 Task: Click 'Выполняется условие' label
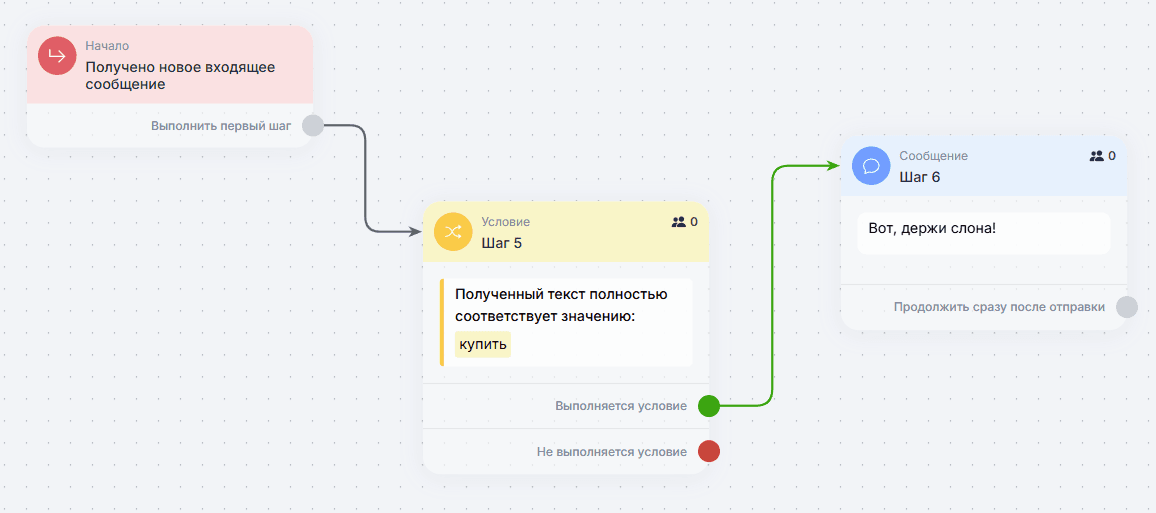pos(621,406)
